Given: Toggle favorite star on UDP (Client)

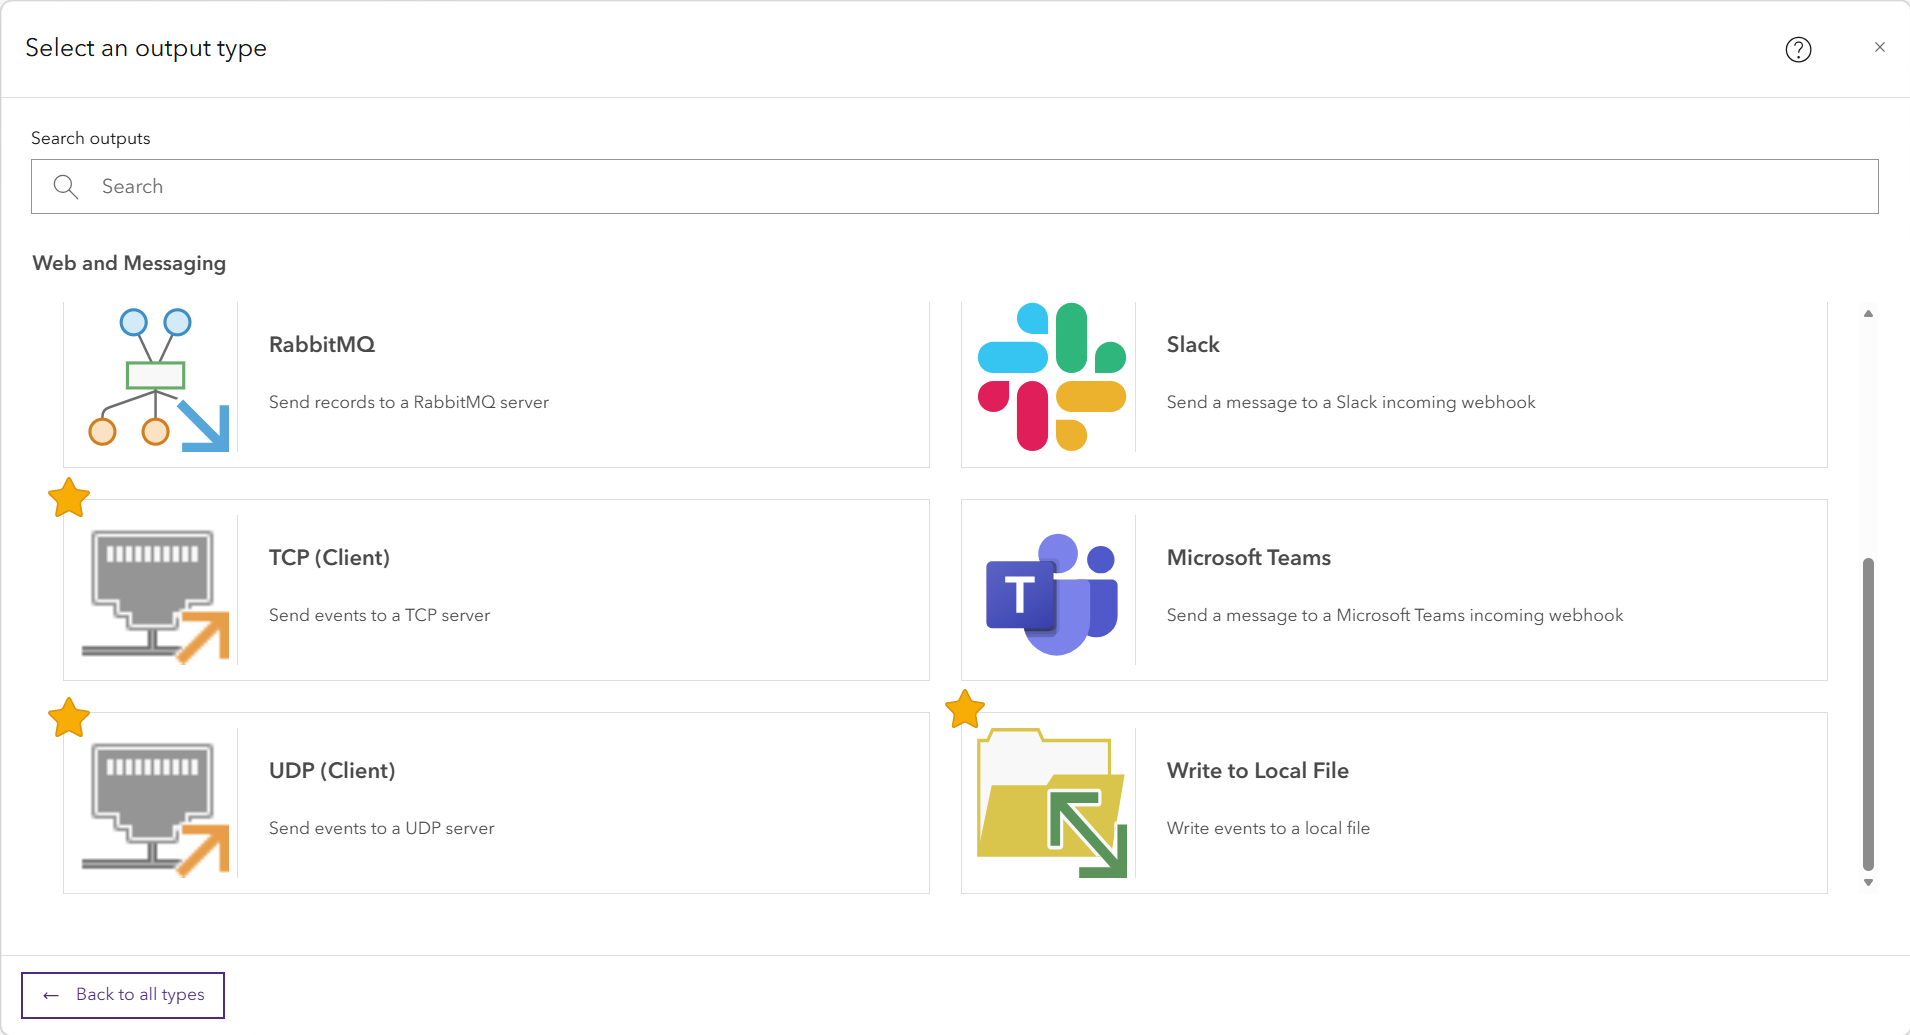Looking at the screenshot, I should tap(69, 717).
